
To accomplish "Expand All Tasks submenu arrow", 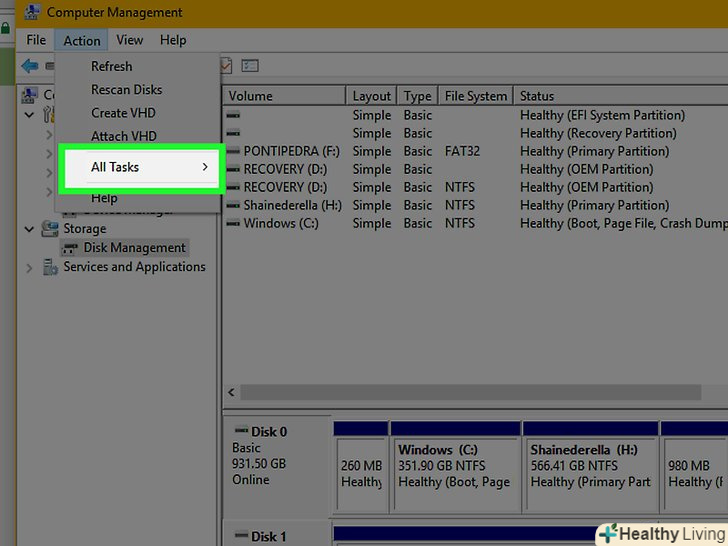I will point(205,167).
